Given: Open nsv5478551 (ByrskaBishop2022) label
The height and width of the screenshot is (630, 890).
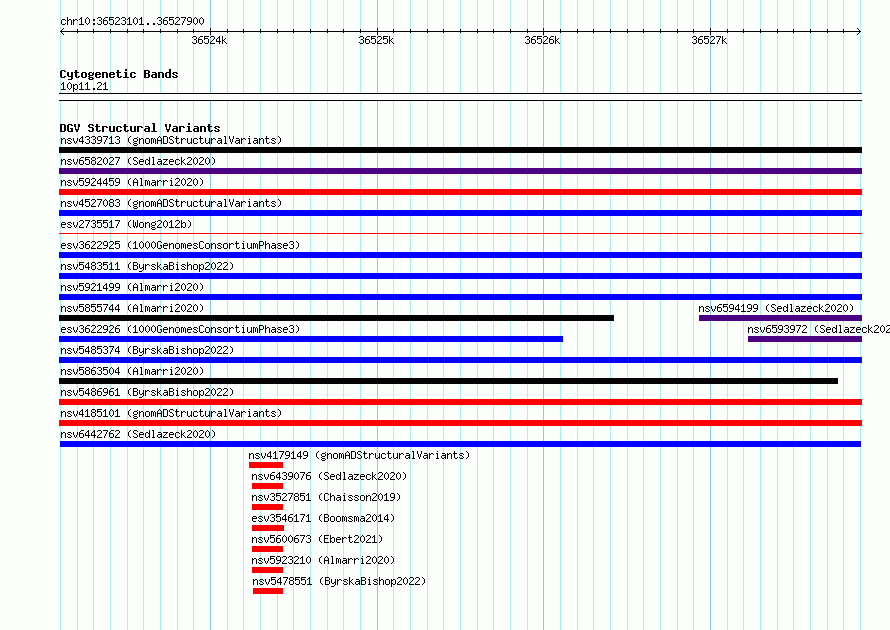Looking at the screenshot, I should click(x=339, y=581).
